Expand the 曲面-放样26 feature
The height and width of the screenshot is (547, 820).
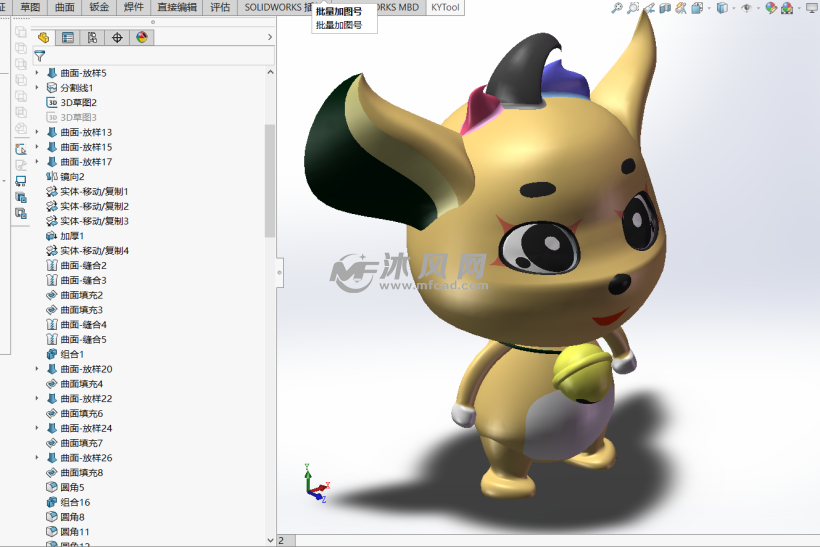[x=37, y=457]
